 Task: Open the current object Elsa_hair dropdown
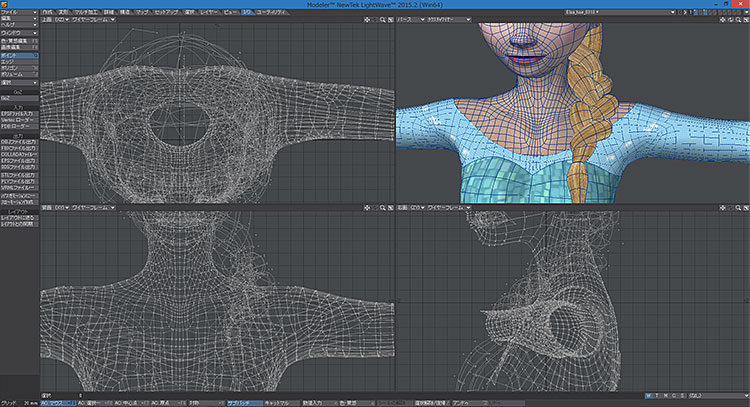[x=620, y=12]
